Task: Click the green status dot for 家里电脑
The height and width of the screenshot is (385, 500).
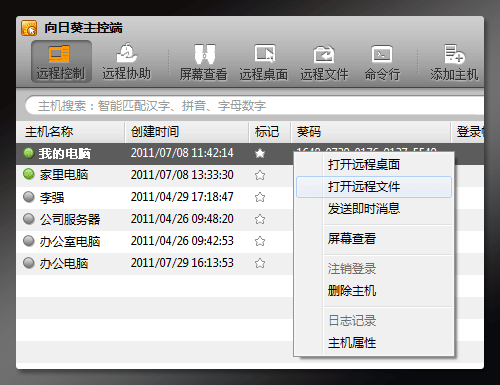Action: (x=29, y=174)
